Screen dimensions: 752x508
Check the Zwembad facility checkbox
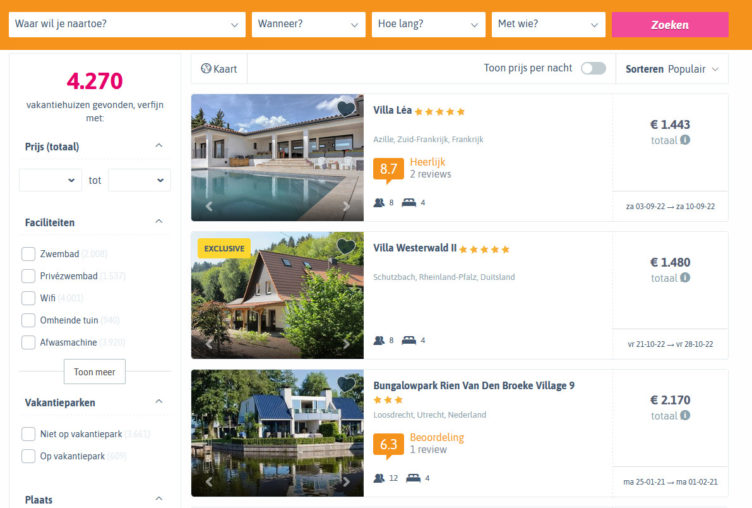click(28, 254)
